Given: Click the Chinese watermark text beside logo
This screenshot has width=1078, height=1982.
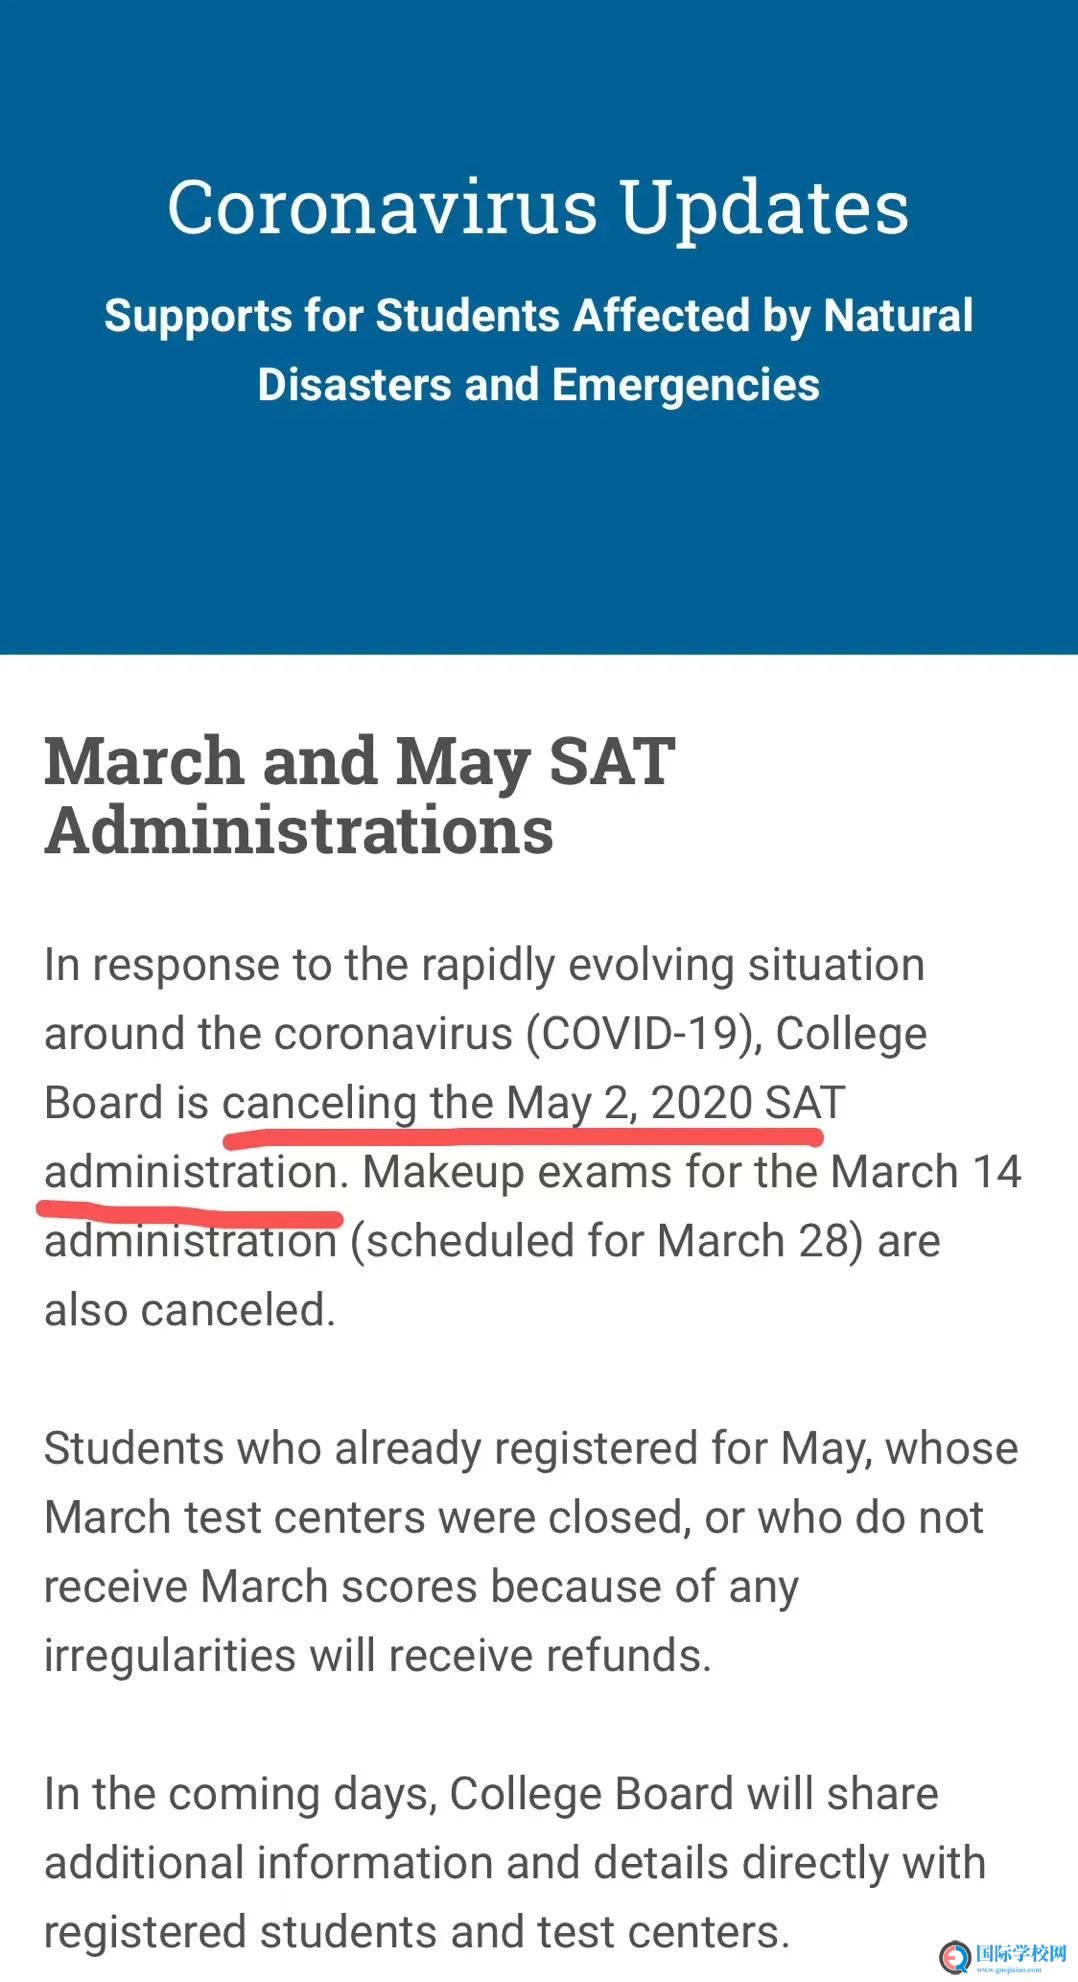Looking at the screenshot, I should point(1021,1953).
